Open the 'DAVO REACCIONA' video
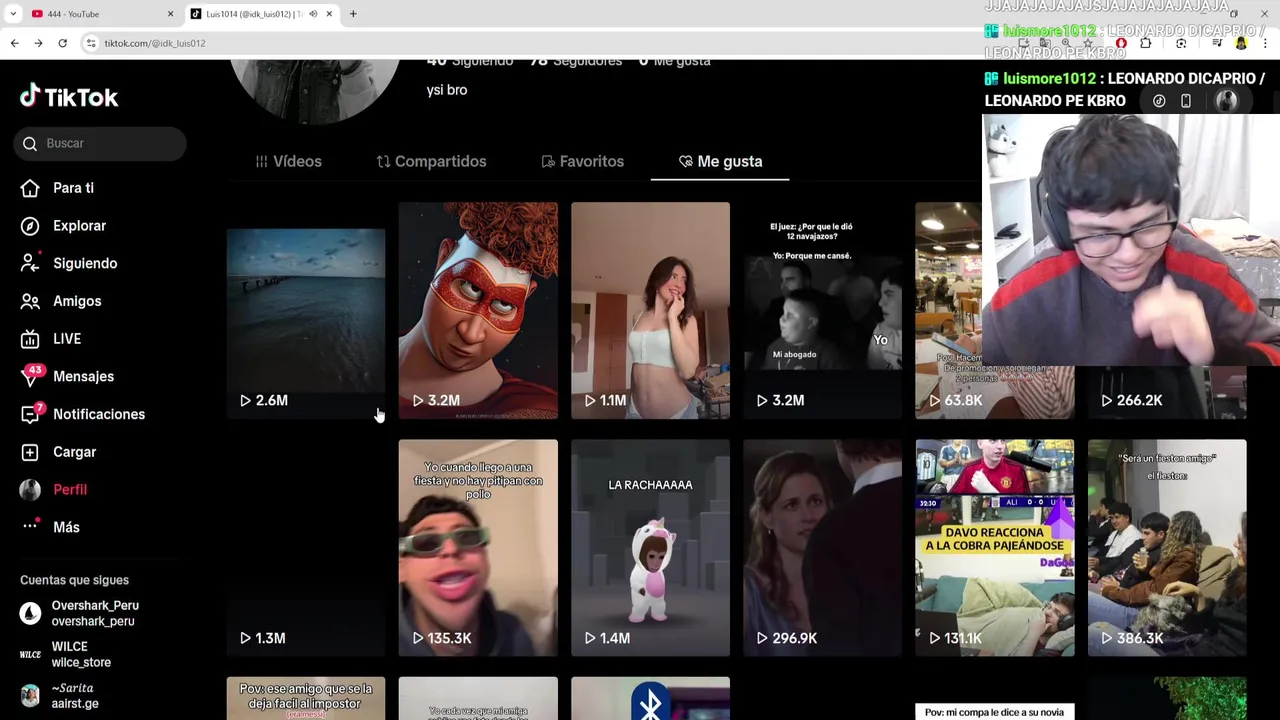This screenshot has width=1280, height=720. coord(995,548)
